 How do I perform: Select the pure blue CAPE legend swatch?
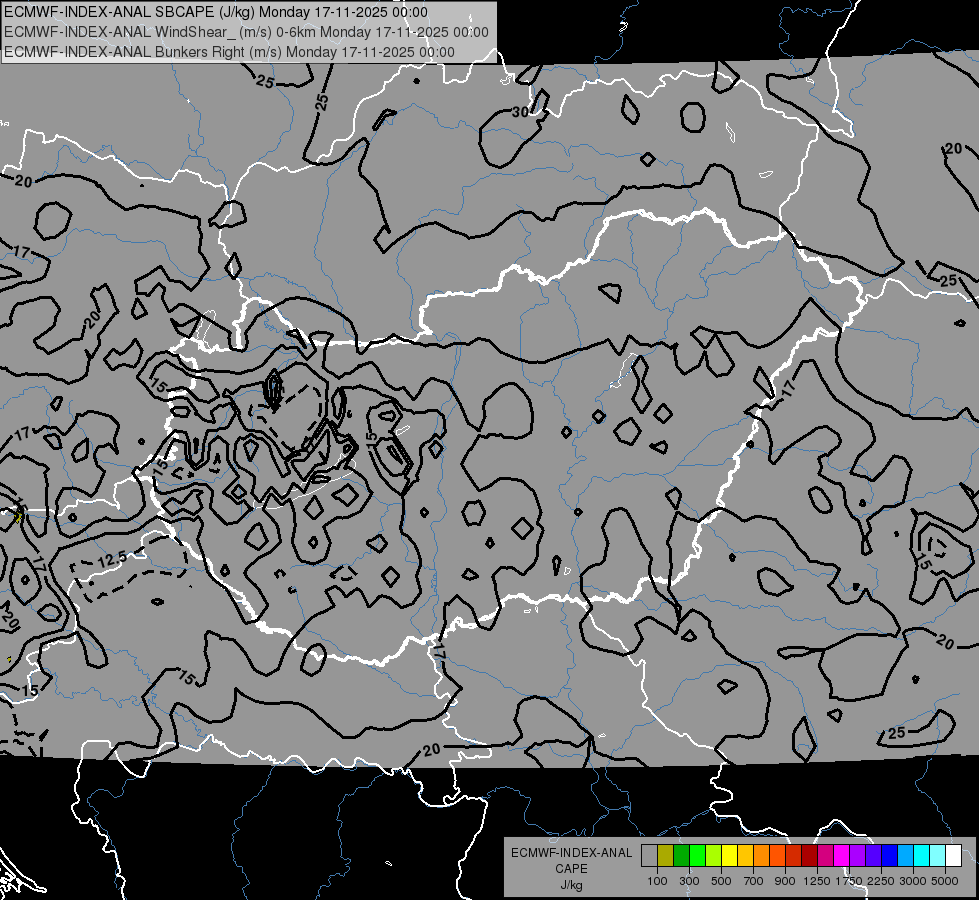[890, 855]
